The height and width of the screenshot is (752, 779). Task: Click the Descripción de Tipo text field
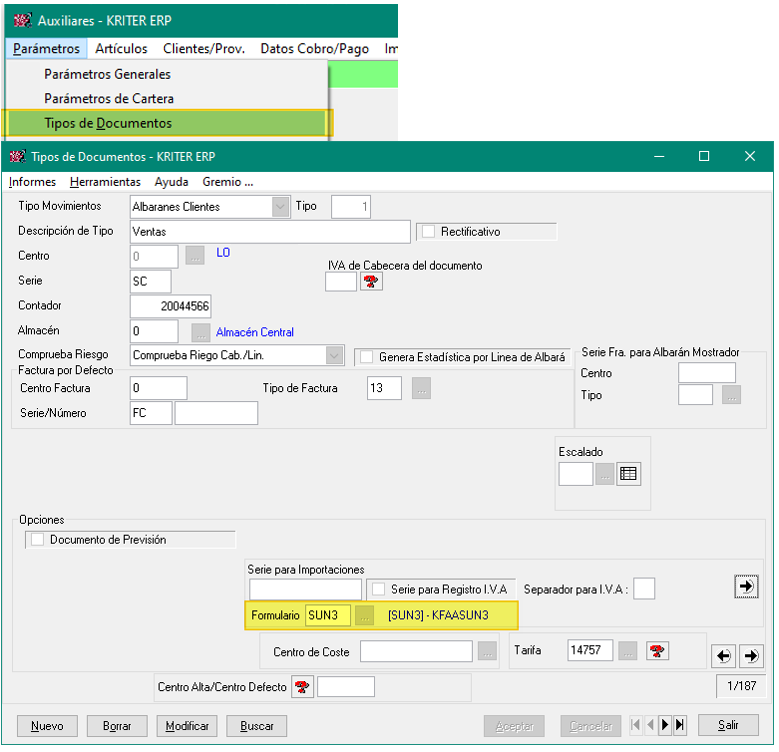pos(270,232)
